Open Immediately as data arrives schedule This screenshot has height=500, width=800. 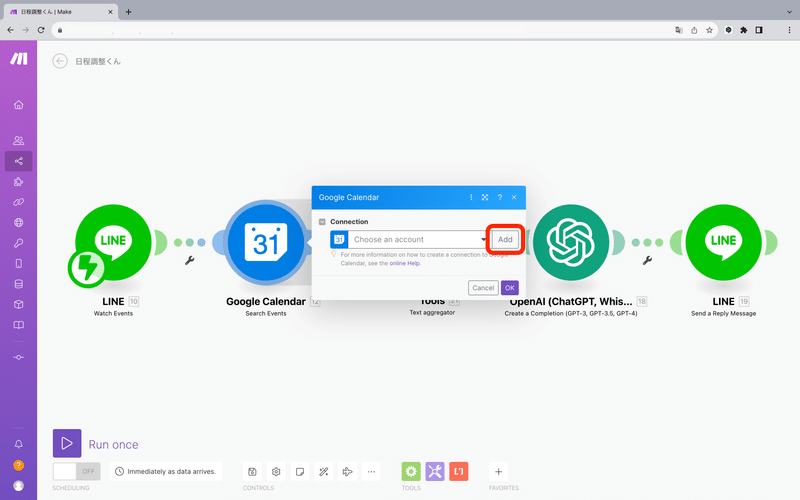point(166,471)
